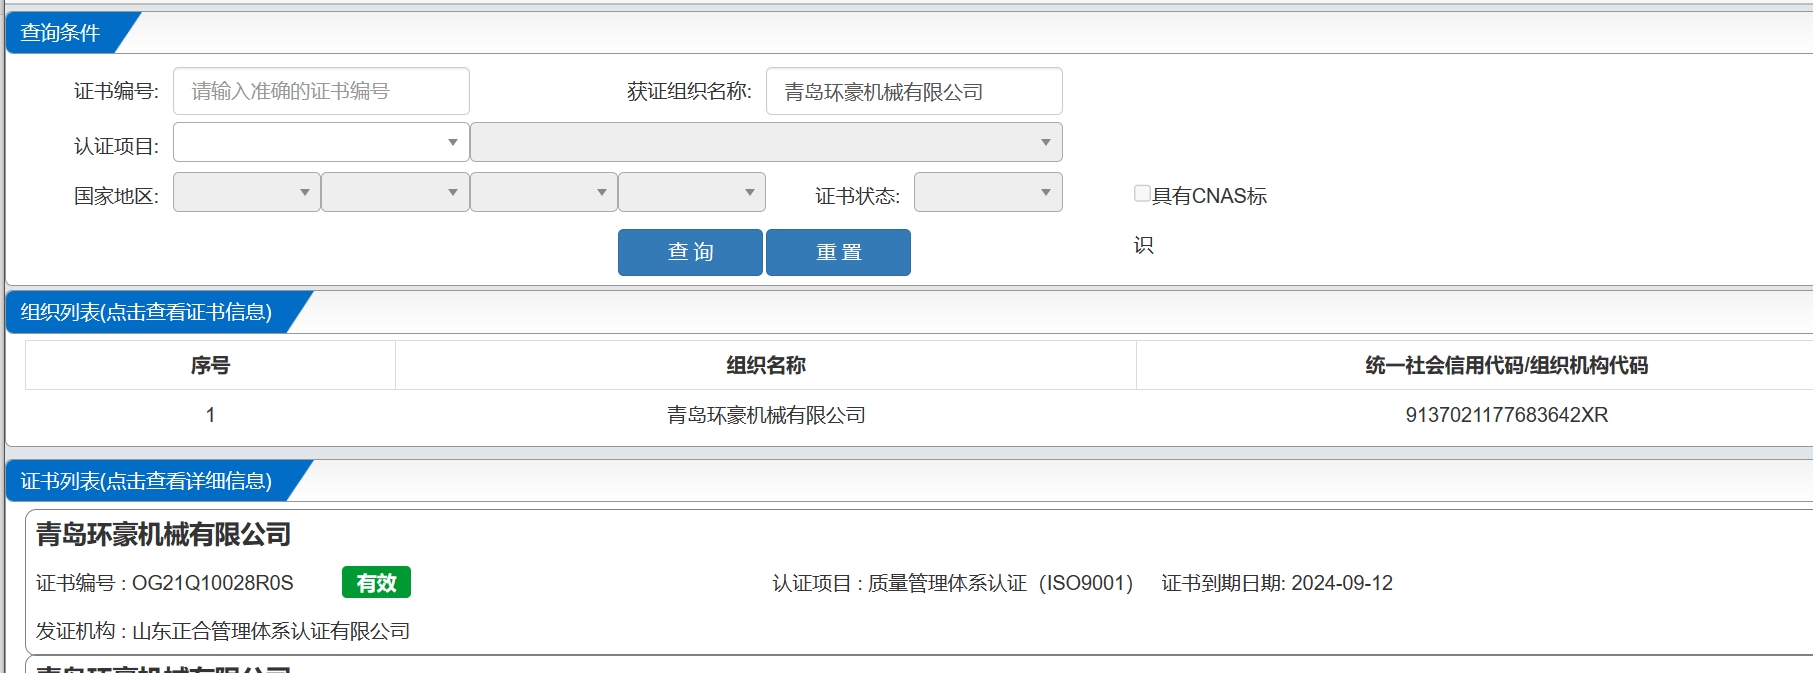Click 认证项目 质量管理体系认证 (ISO9001) text
The height and width of the screenshot is (673, 1813).
952,583
